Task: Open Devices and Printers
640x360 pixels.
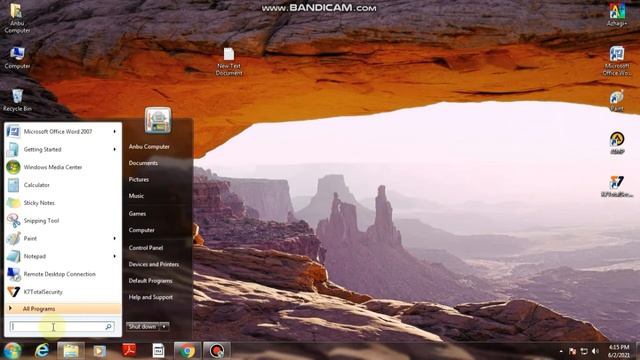Action: point(153,264)
